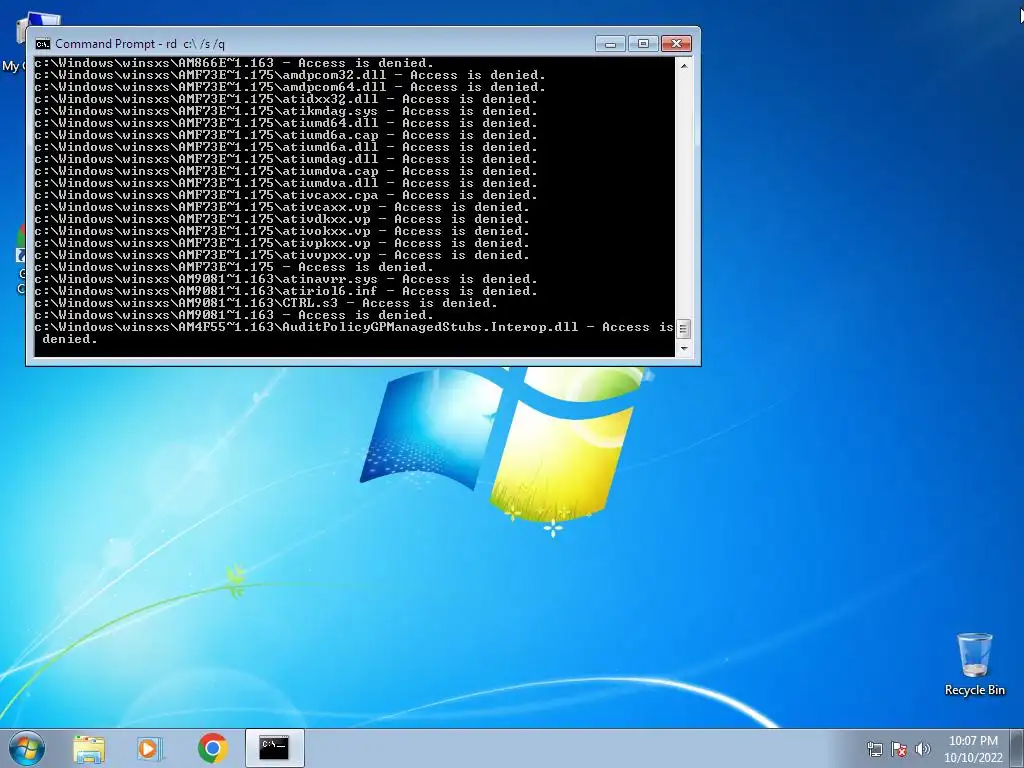
Task: Minimize the Command Prompt window
Action: [610, 44]
